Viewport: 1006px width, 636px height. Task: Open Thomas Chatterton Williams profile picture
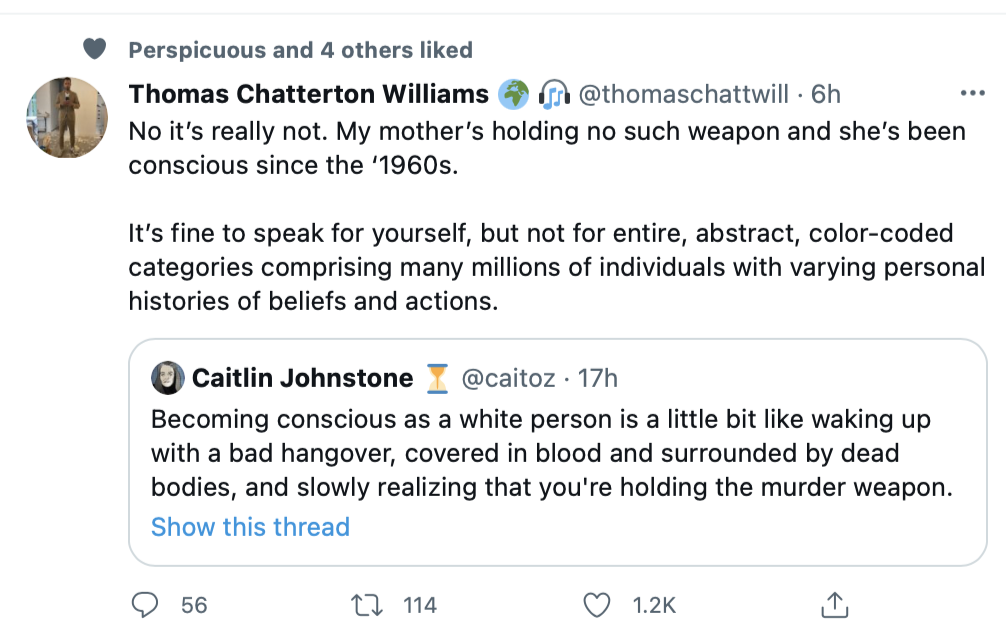tap(67, 117)
